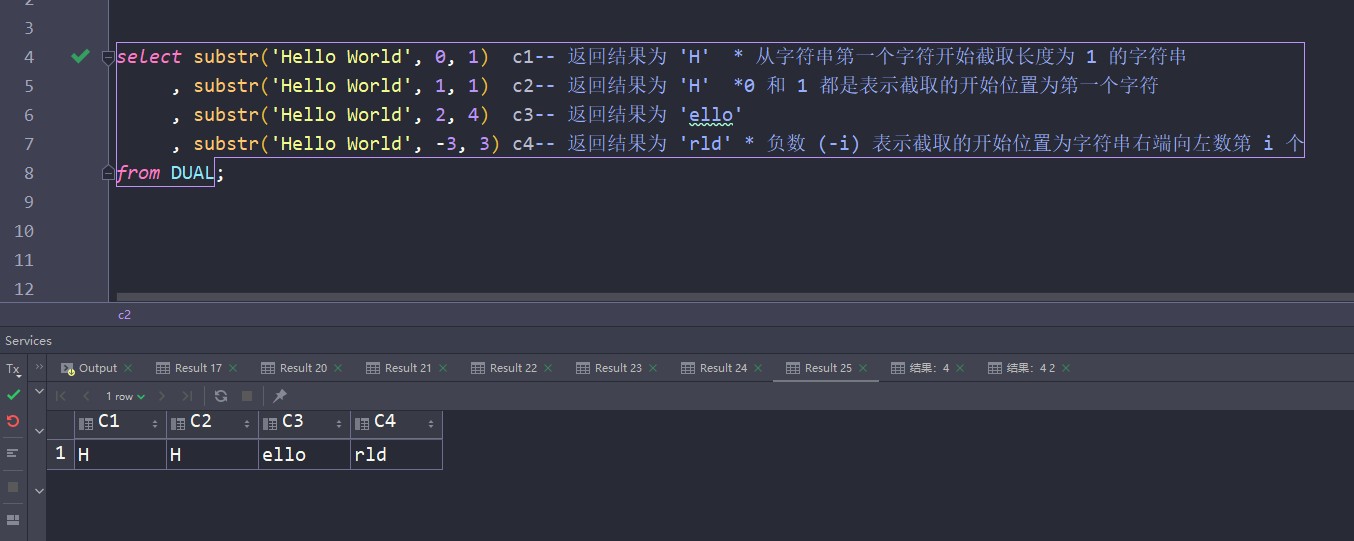Click the red Rollback icon

point(13,421)
